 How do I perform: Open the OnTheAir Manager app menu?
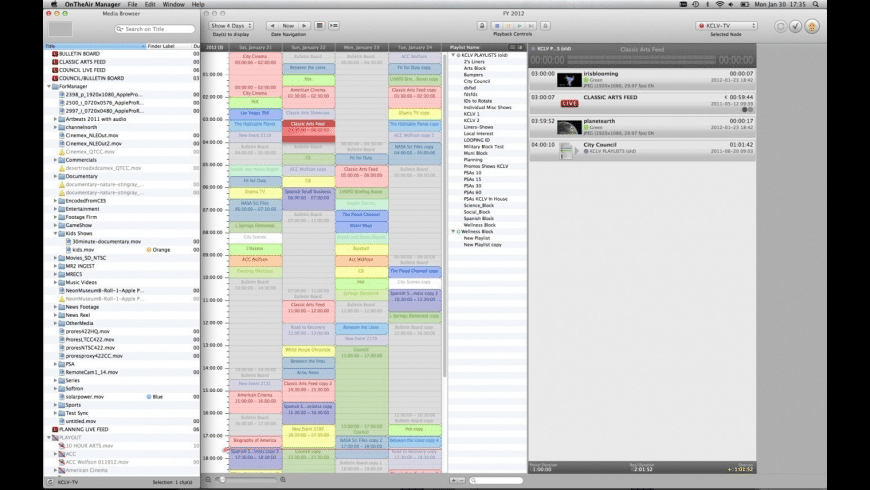92,4
